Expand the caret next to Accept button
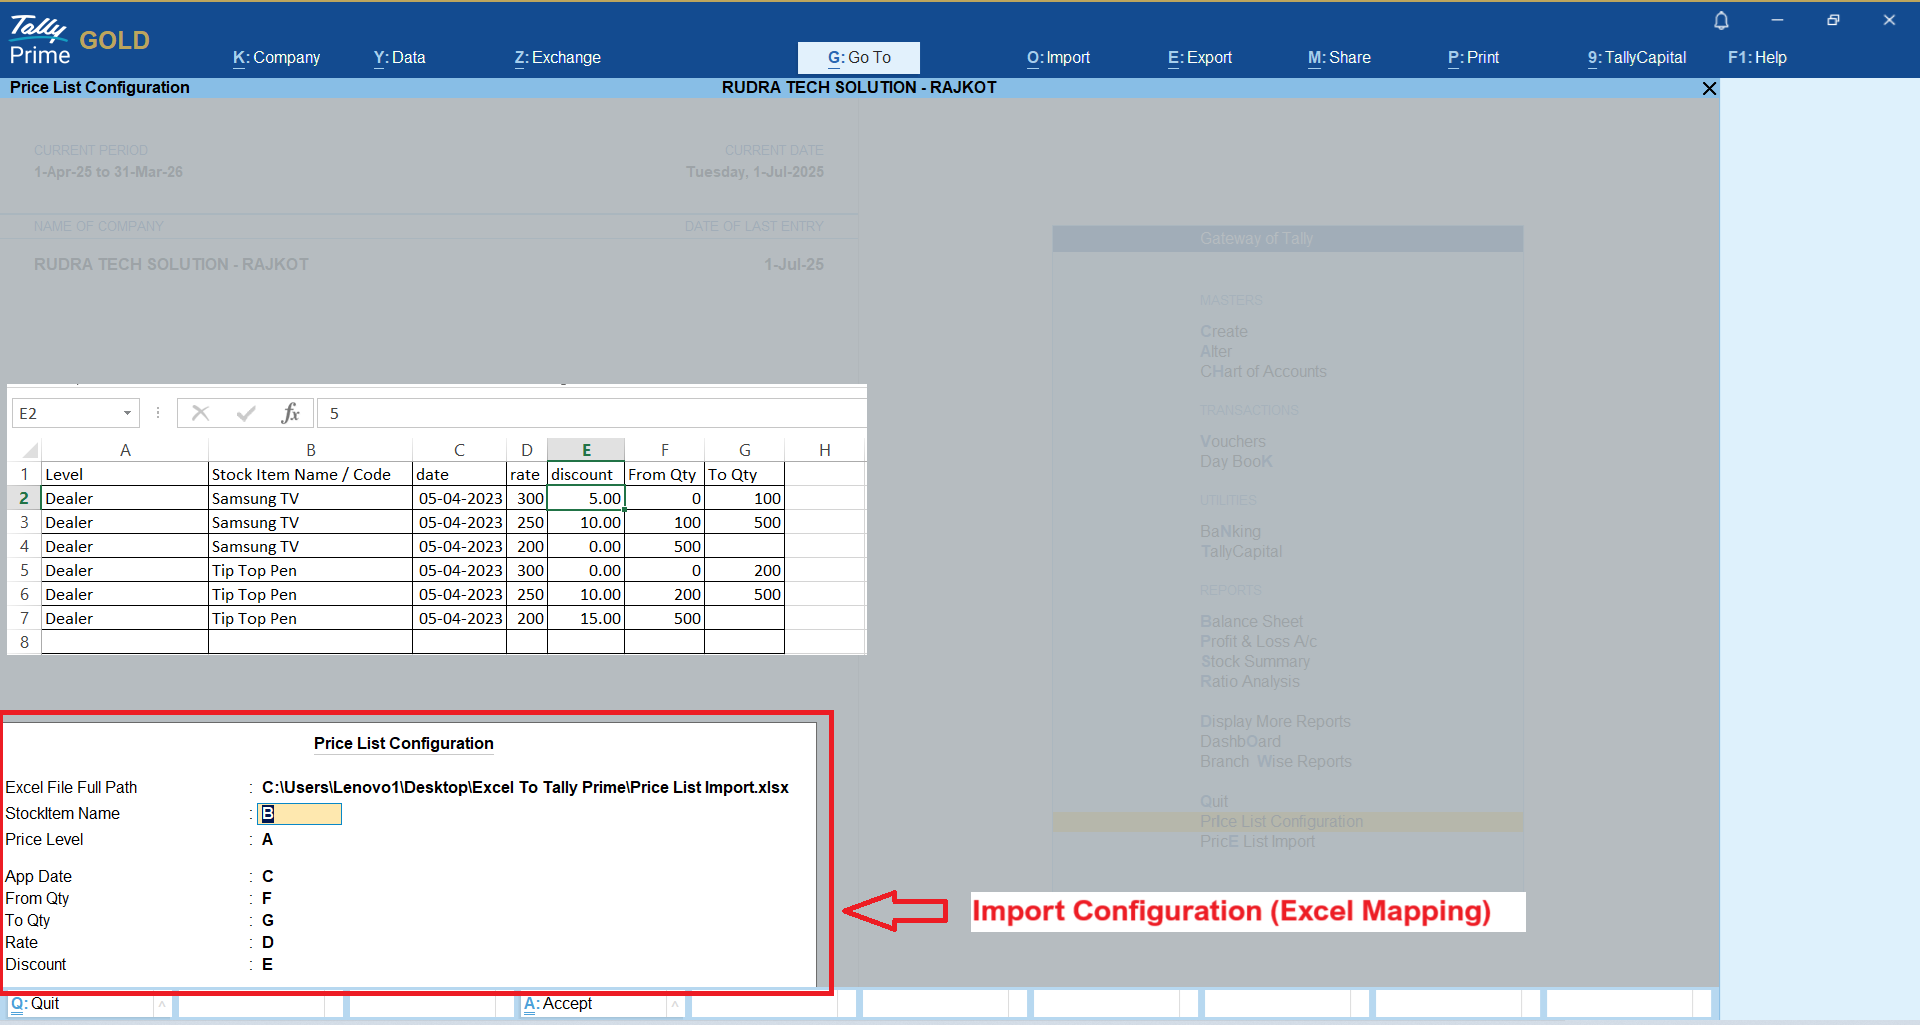This screenshot has height=1025, width=1920. pyautogui.click(x=675, y=1004)
